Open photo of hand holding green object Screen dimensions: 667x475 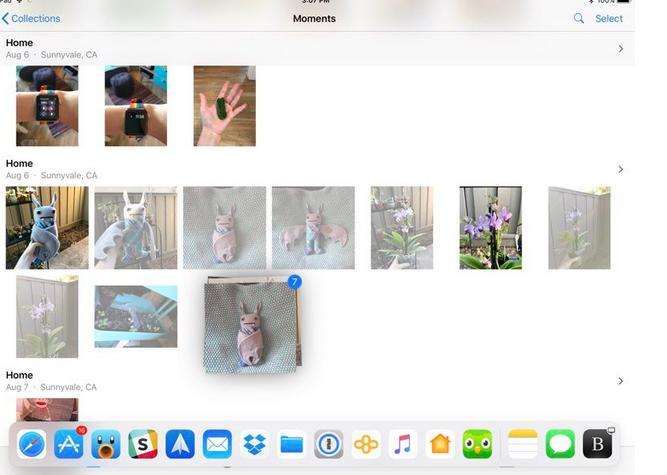[x=225, y=106]
